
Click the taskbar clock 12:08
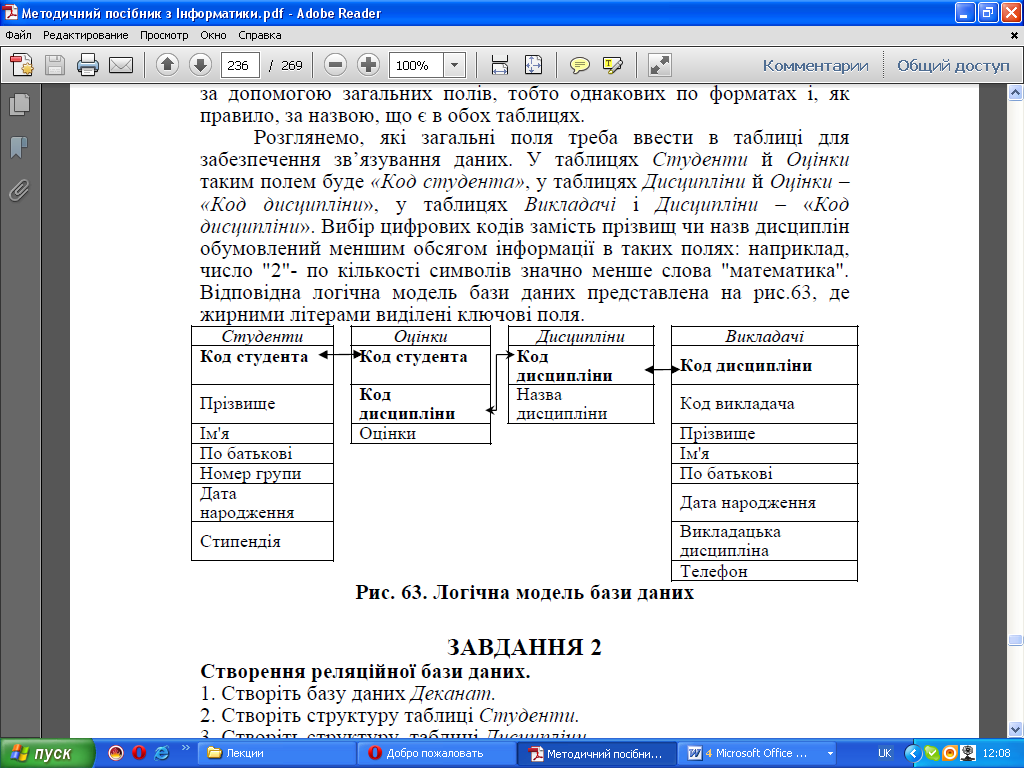[x=996, y=753]
